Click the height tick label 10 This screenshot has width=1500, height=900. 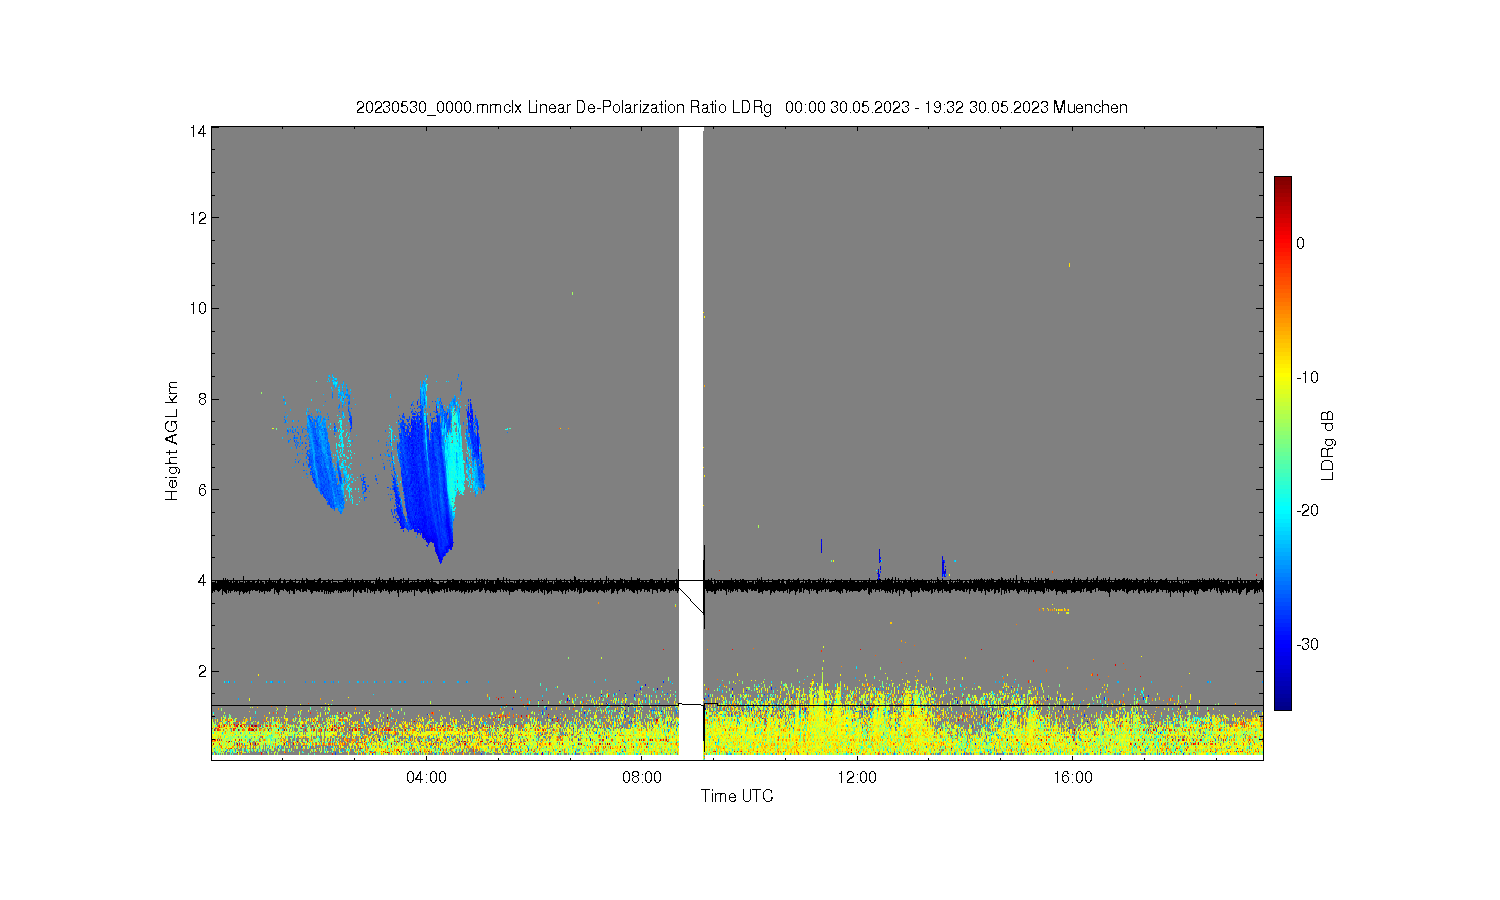(x=198, y=308)
